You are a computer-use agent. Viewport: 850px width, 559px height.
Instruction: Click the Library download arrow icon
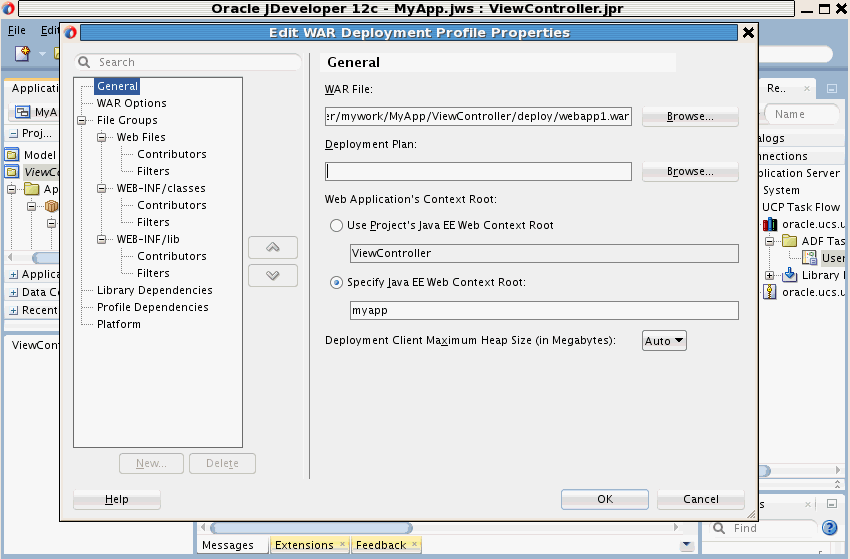click(x=789, y=275)
